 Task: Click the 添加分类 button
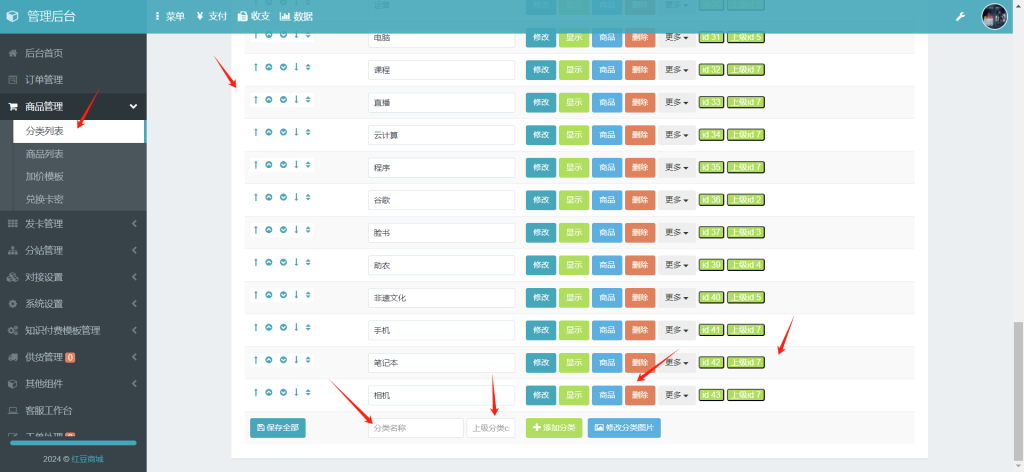[x=553, y=428]
